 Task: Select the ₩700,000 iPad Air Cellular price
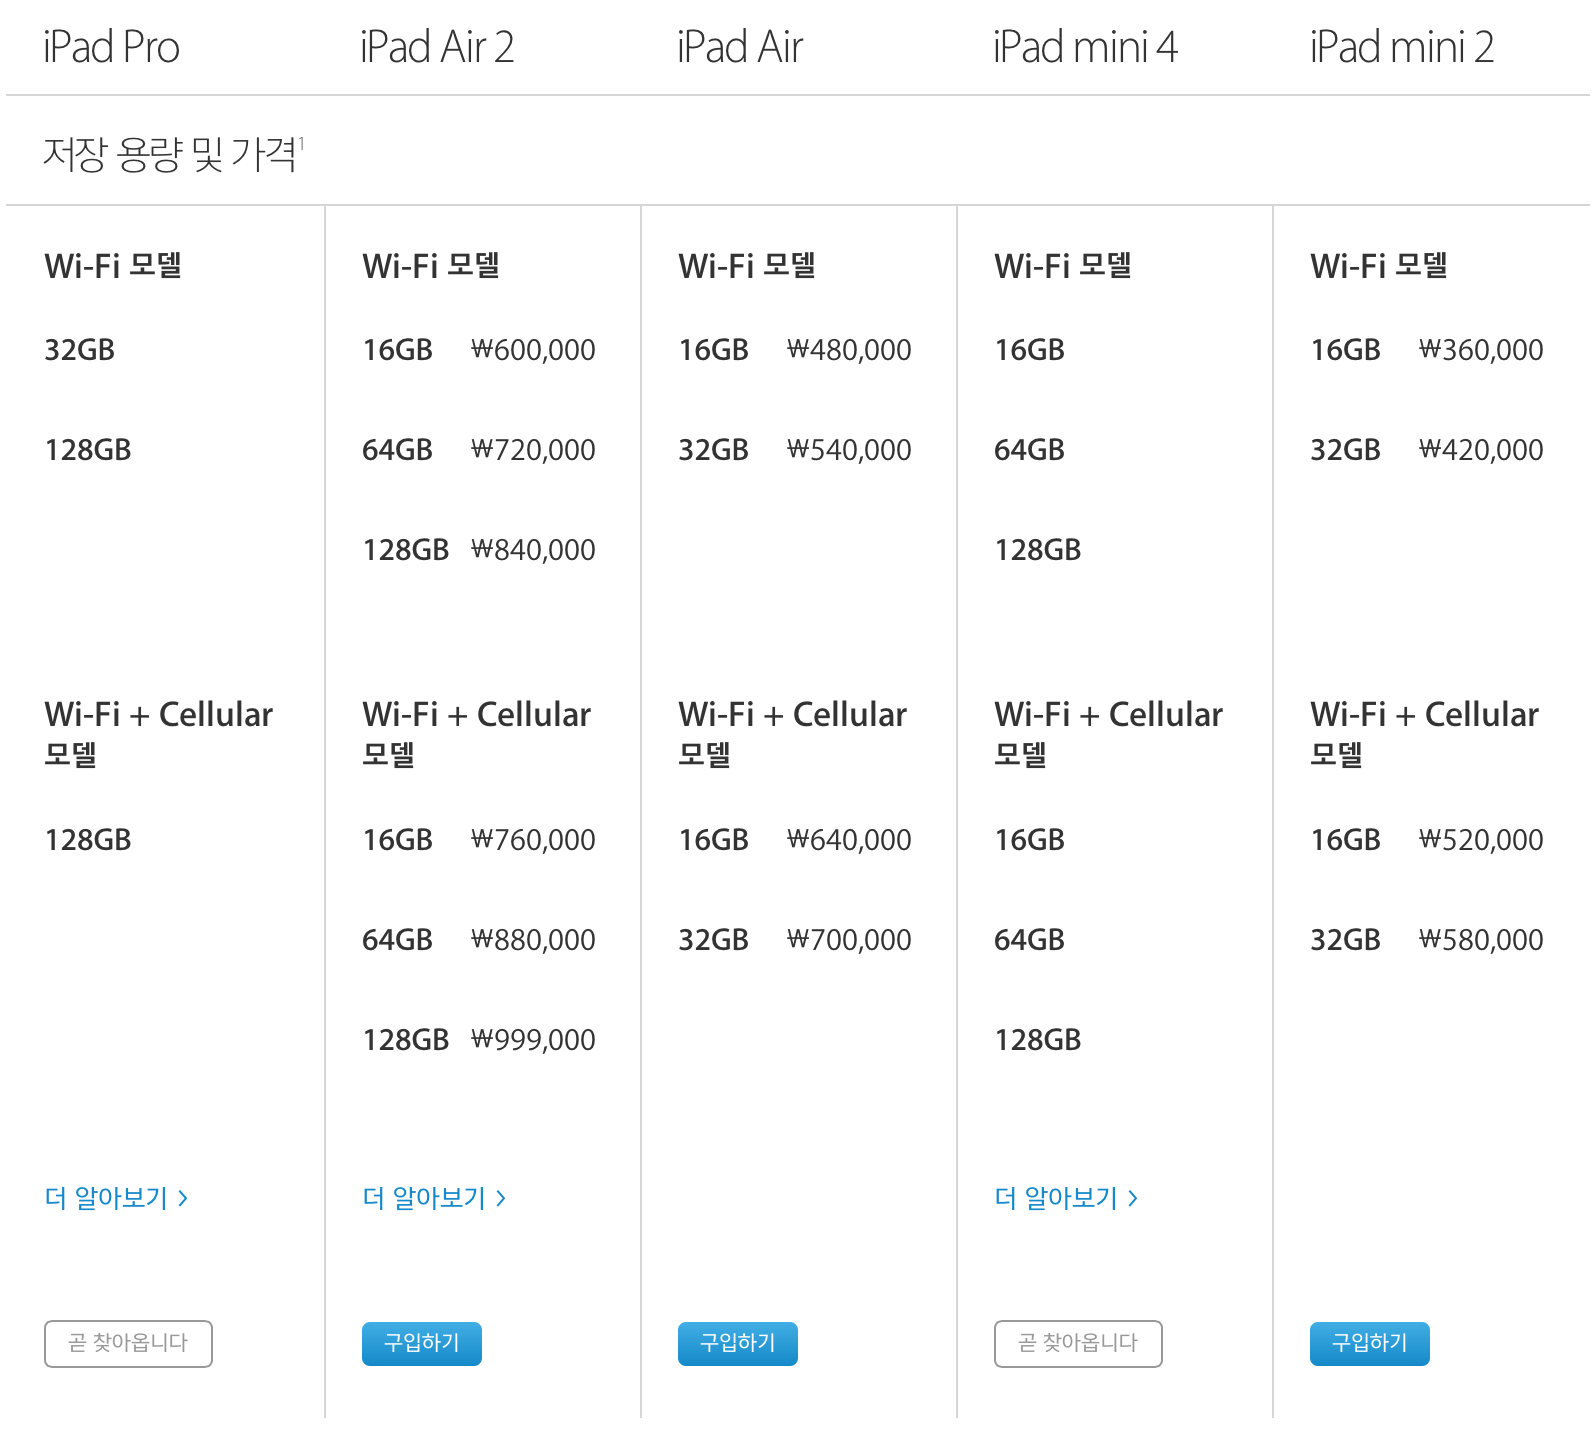click(x=849, y=940)
